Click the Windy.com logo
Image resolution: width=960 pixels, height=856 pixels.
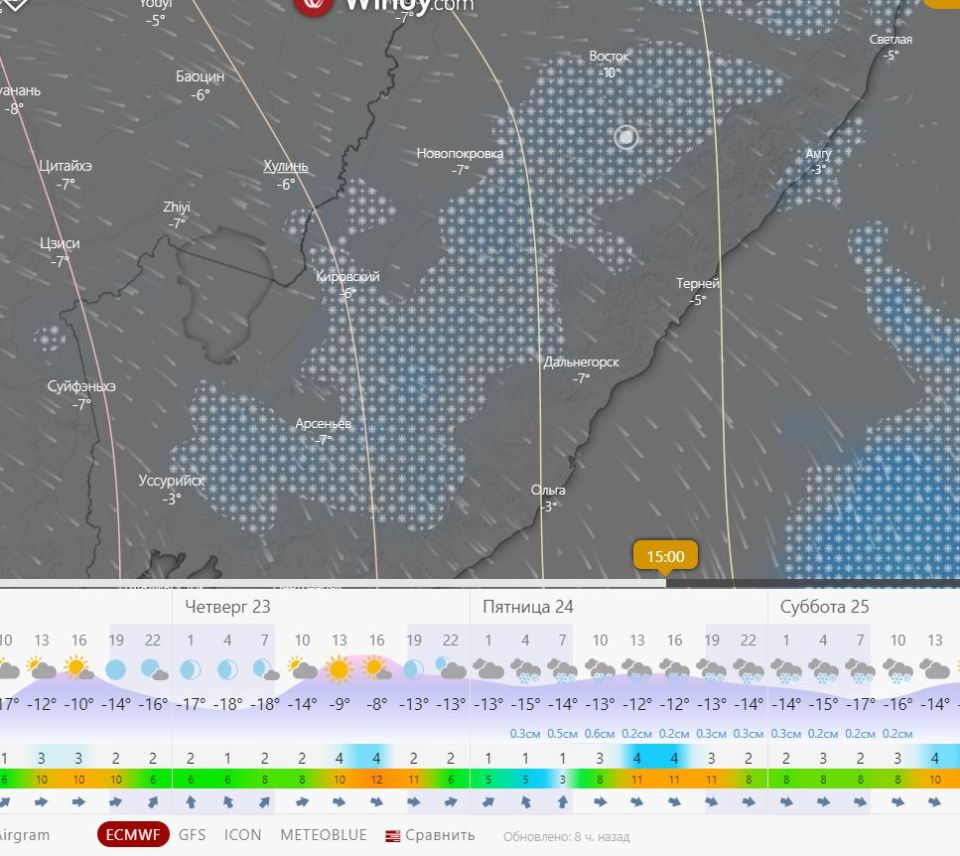tap(384, 6)
